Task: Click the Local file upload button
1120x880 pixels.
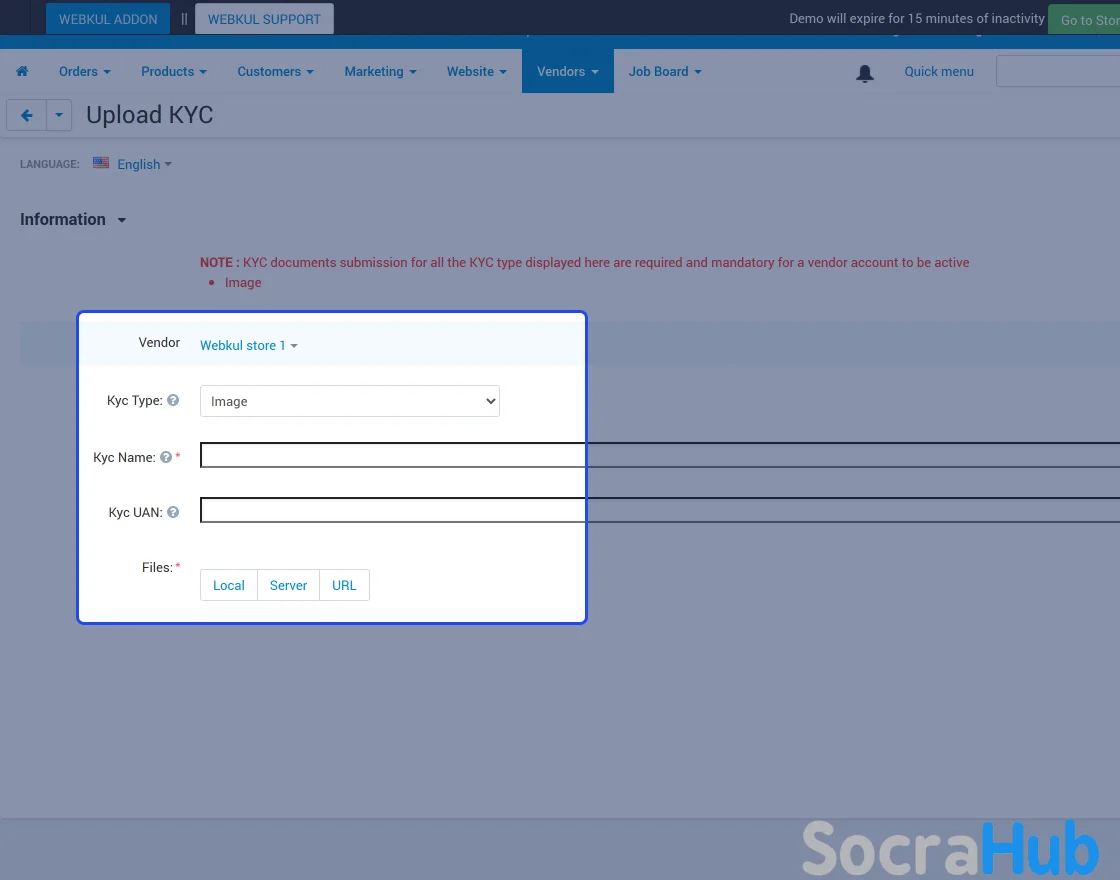Action: click(x=229, y=585)
